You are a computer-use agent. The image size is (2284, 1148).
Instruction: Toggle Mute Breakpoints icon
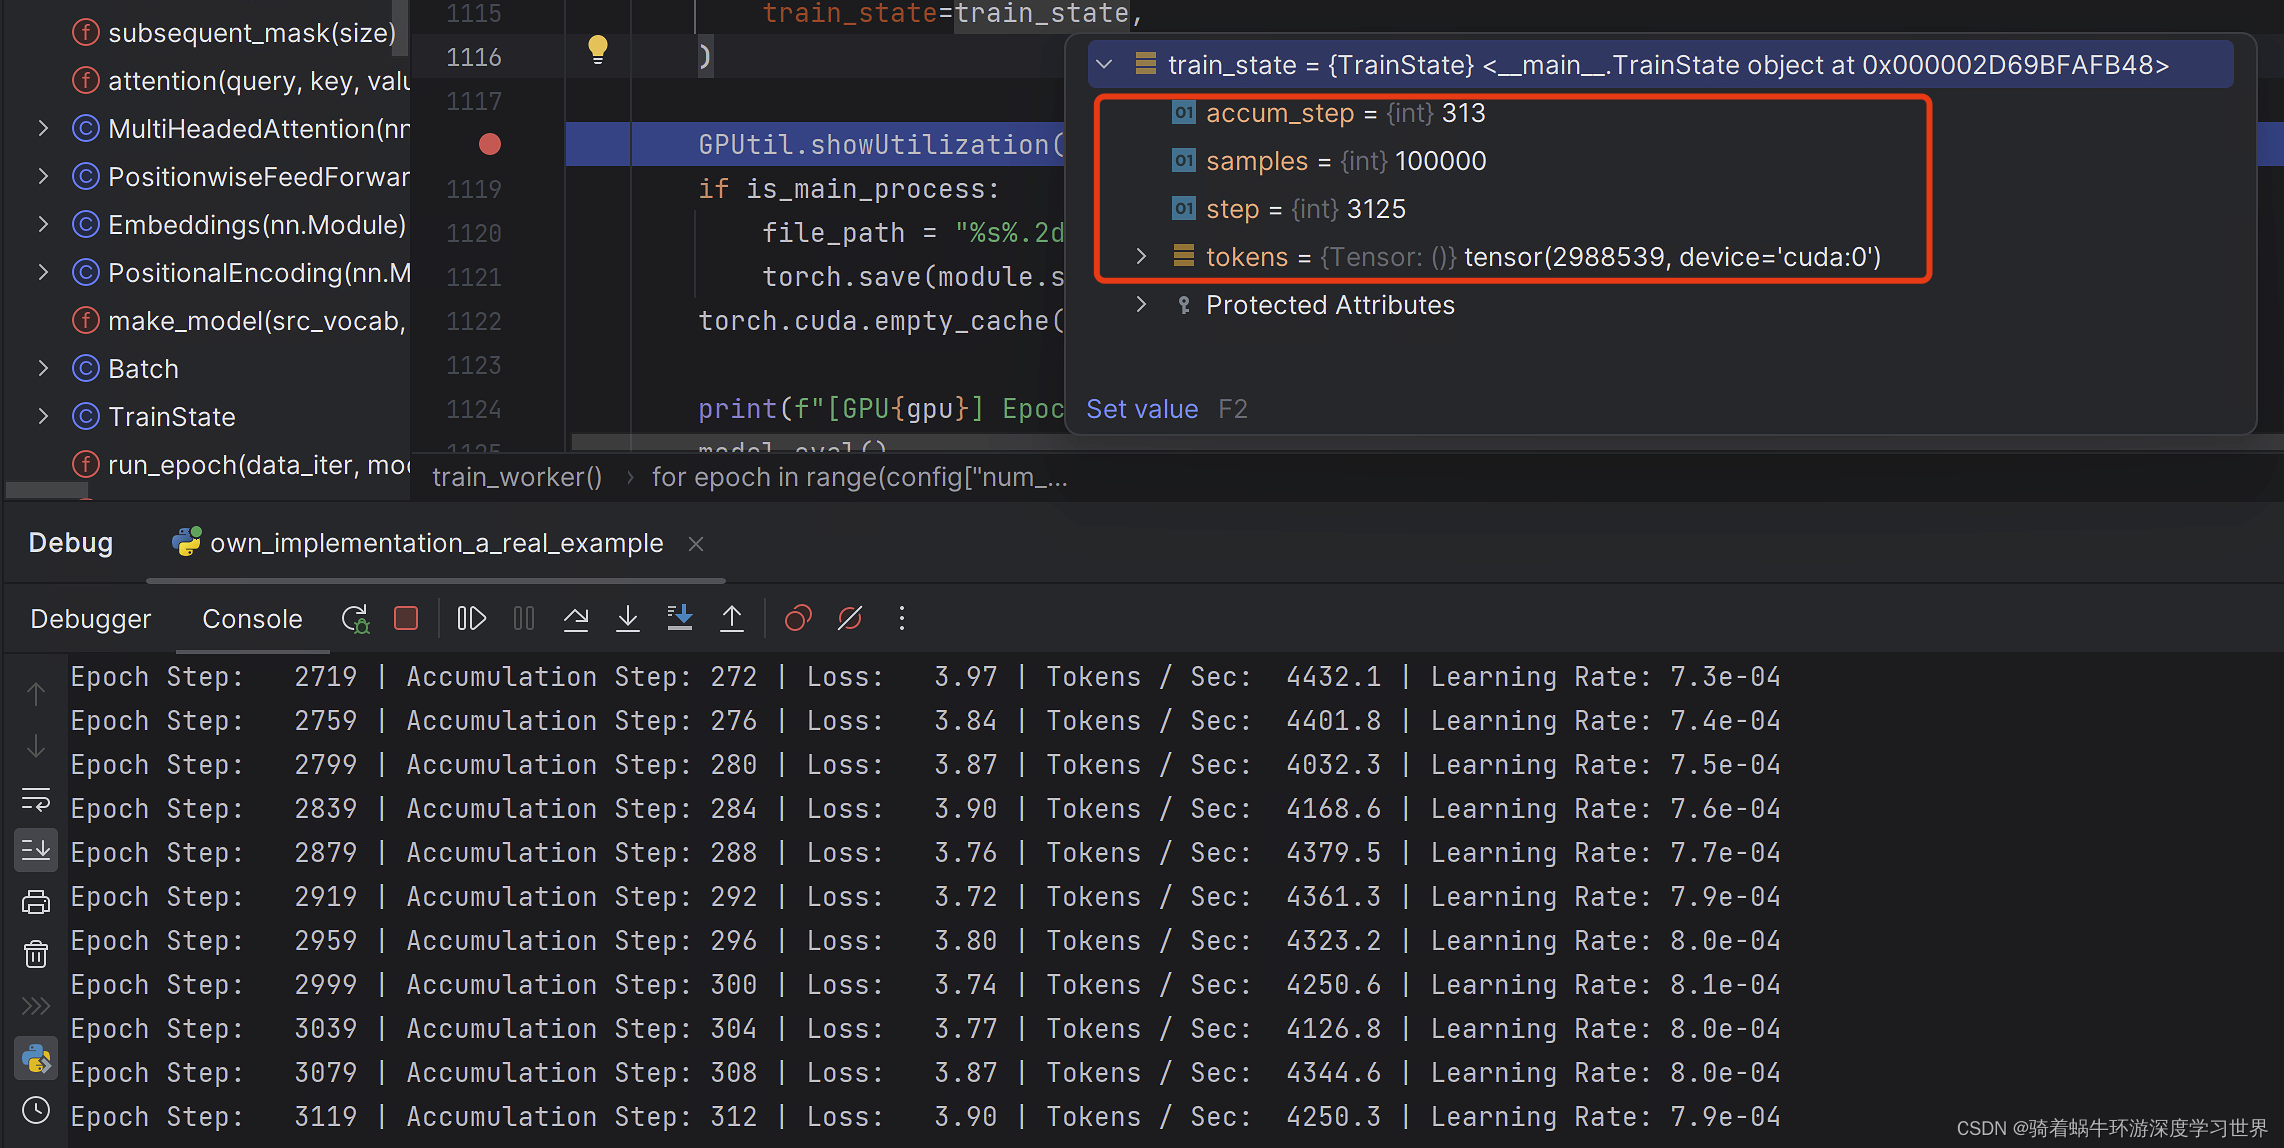point(850,619)
